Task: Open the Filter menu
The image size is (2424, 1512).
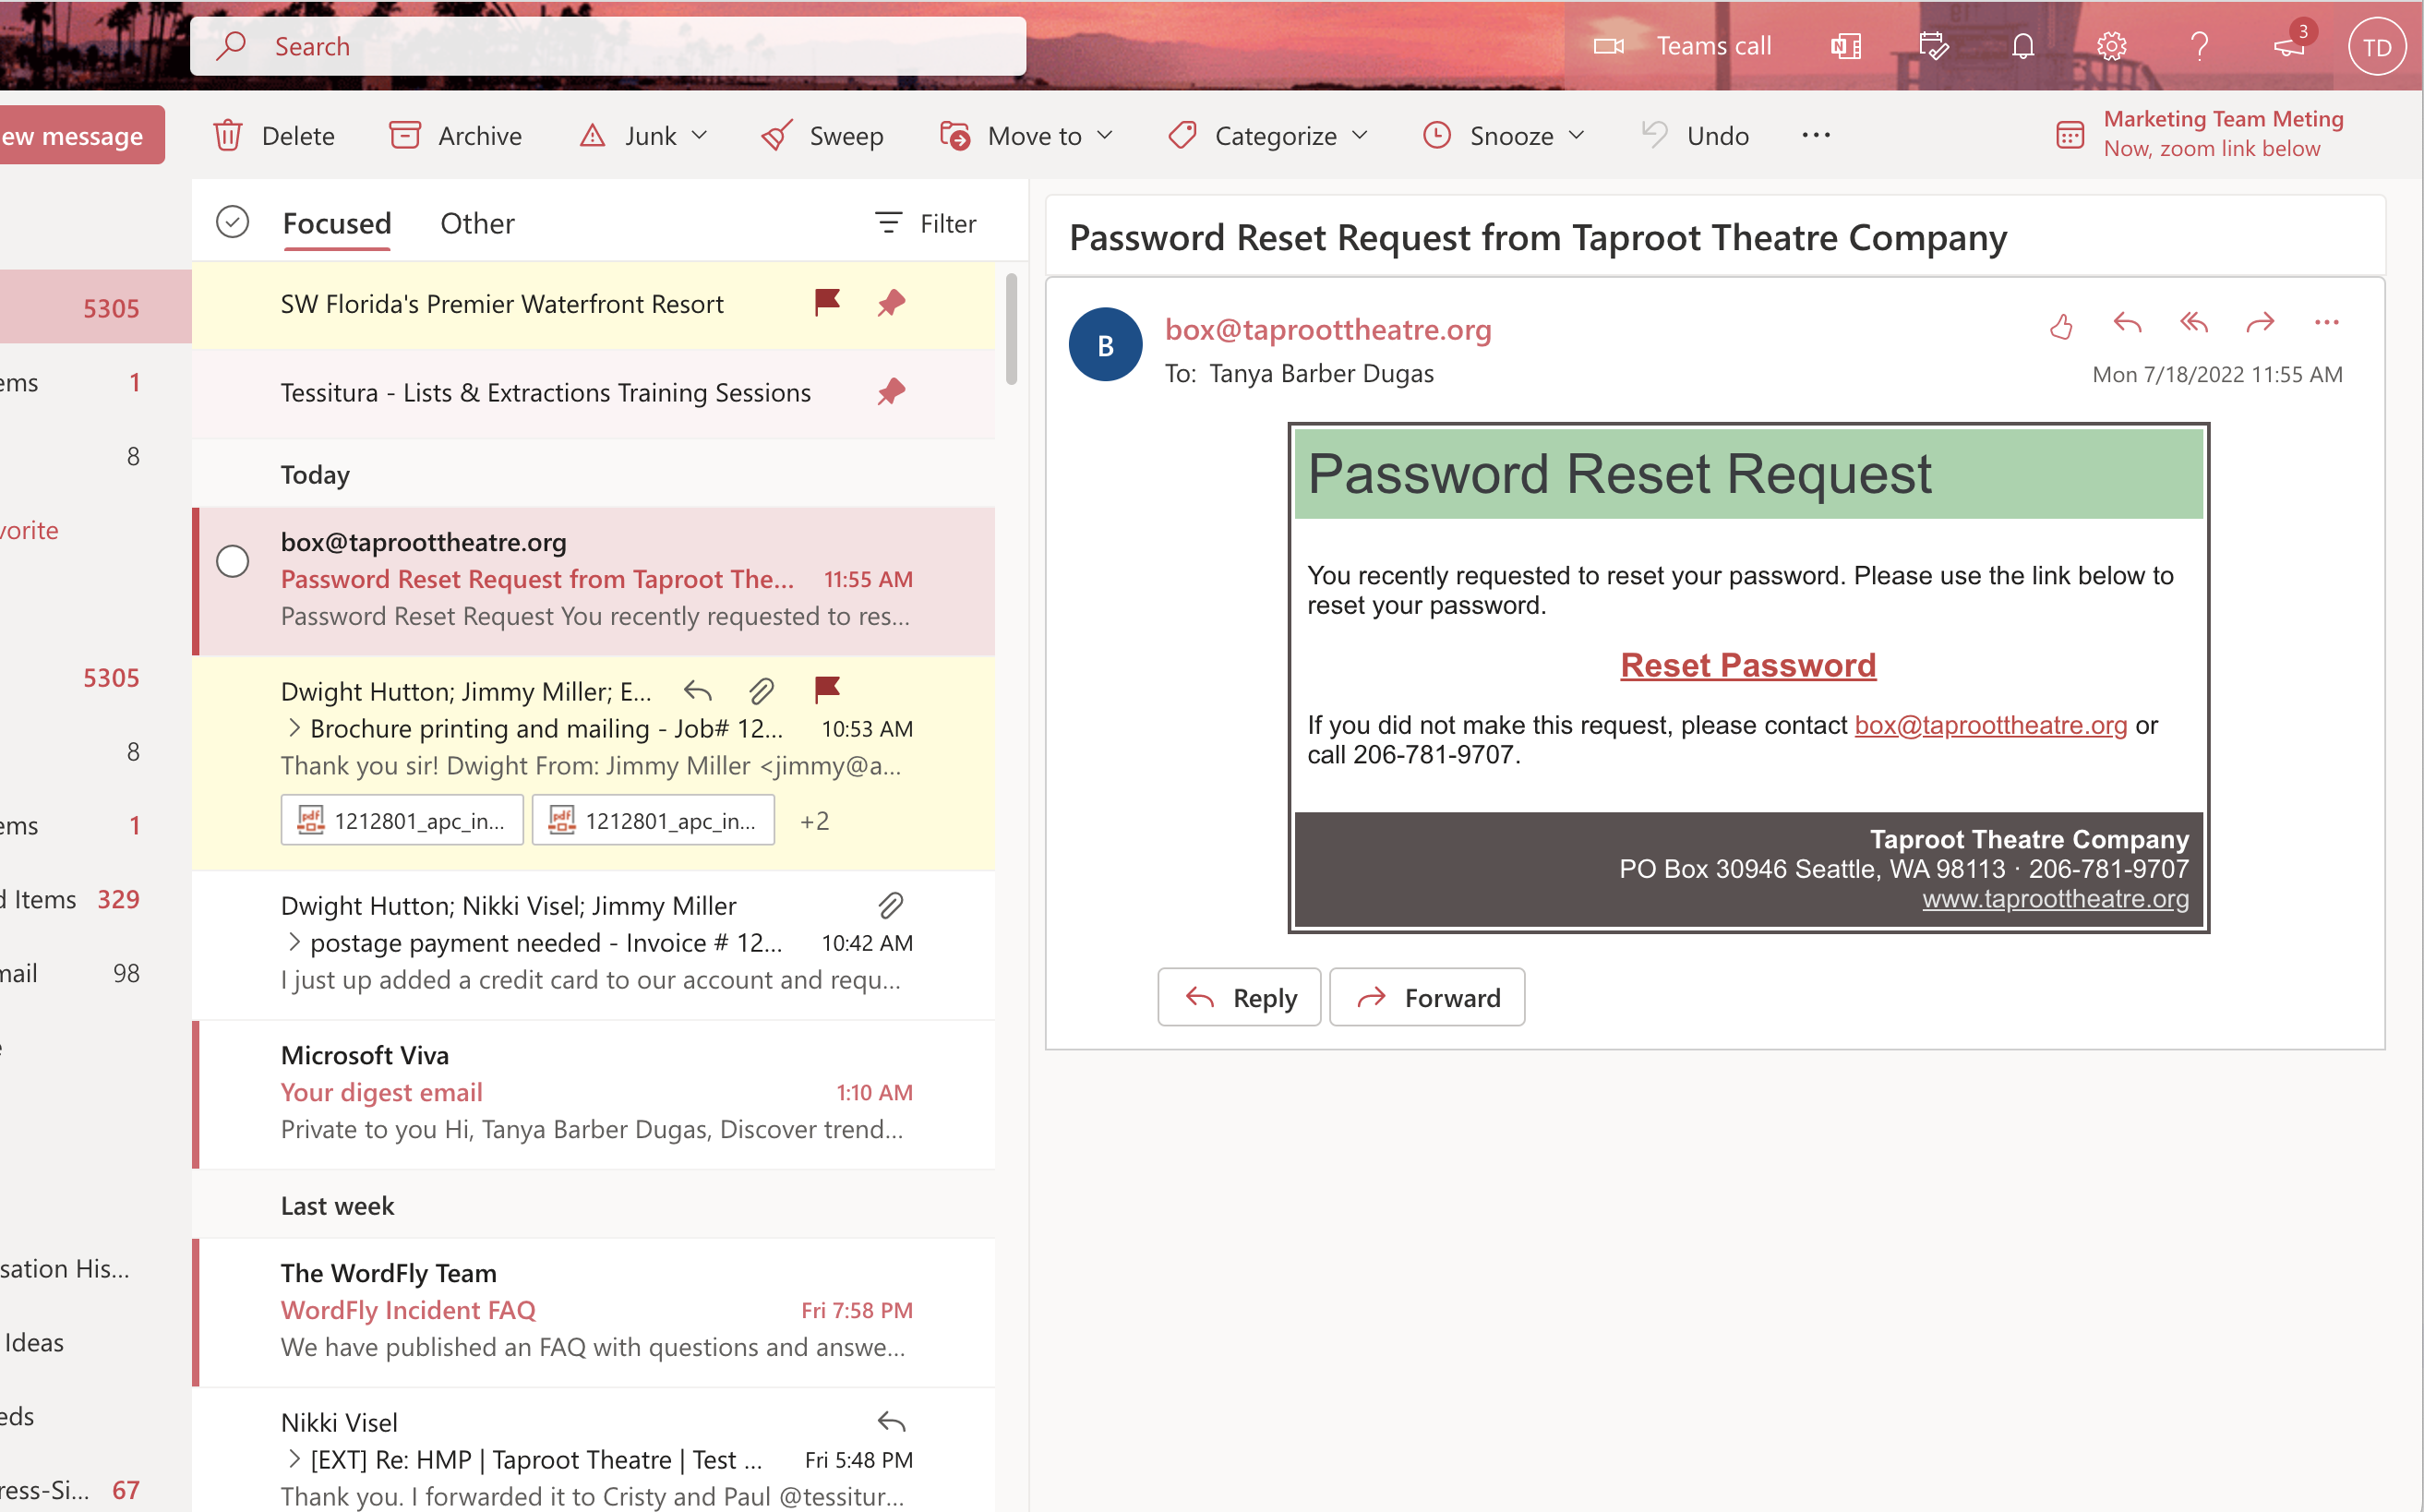Action: tap(925, 223)
